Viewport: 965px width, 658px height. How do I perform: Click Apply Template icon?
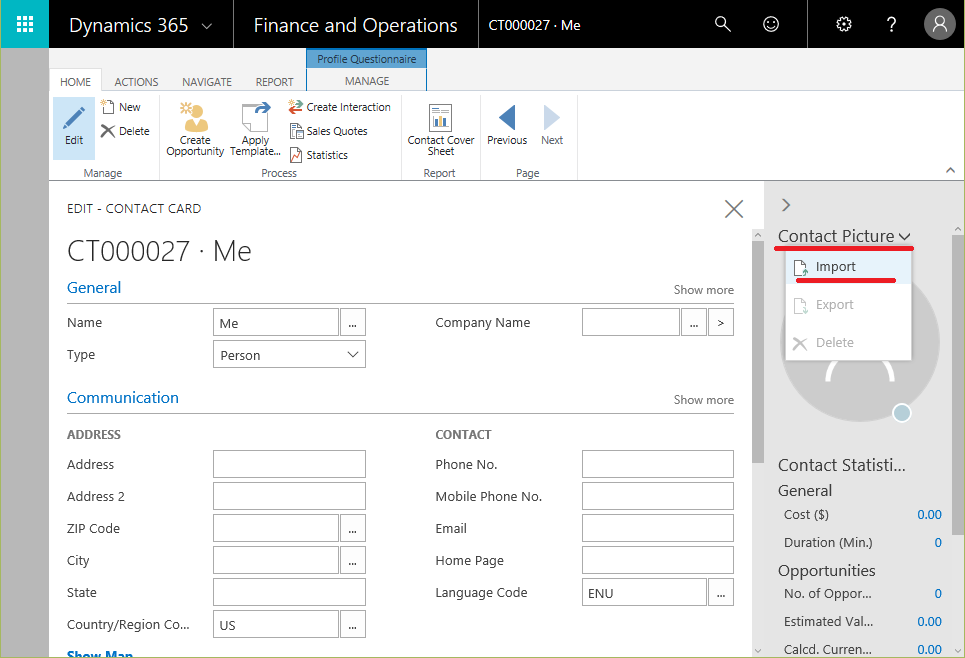click(x=255, y=129)
